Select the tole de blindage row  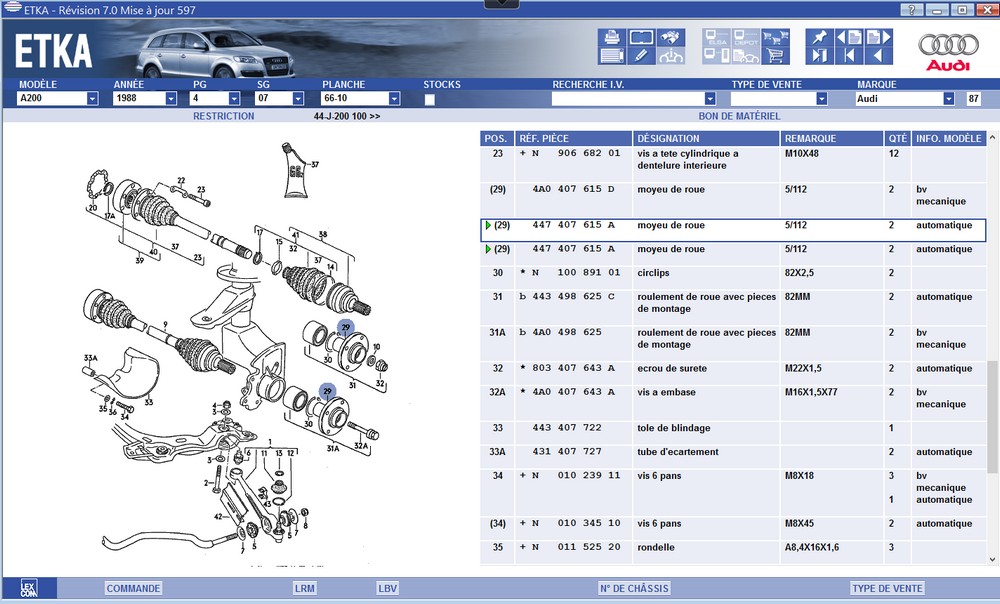click(733, 433)
